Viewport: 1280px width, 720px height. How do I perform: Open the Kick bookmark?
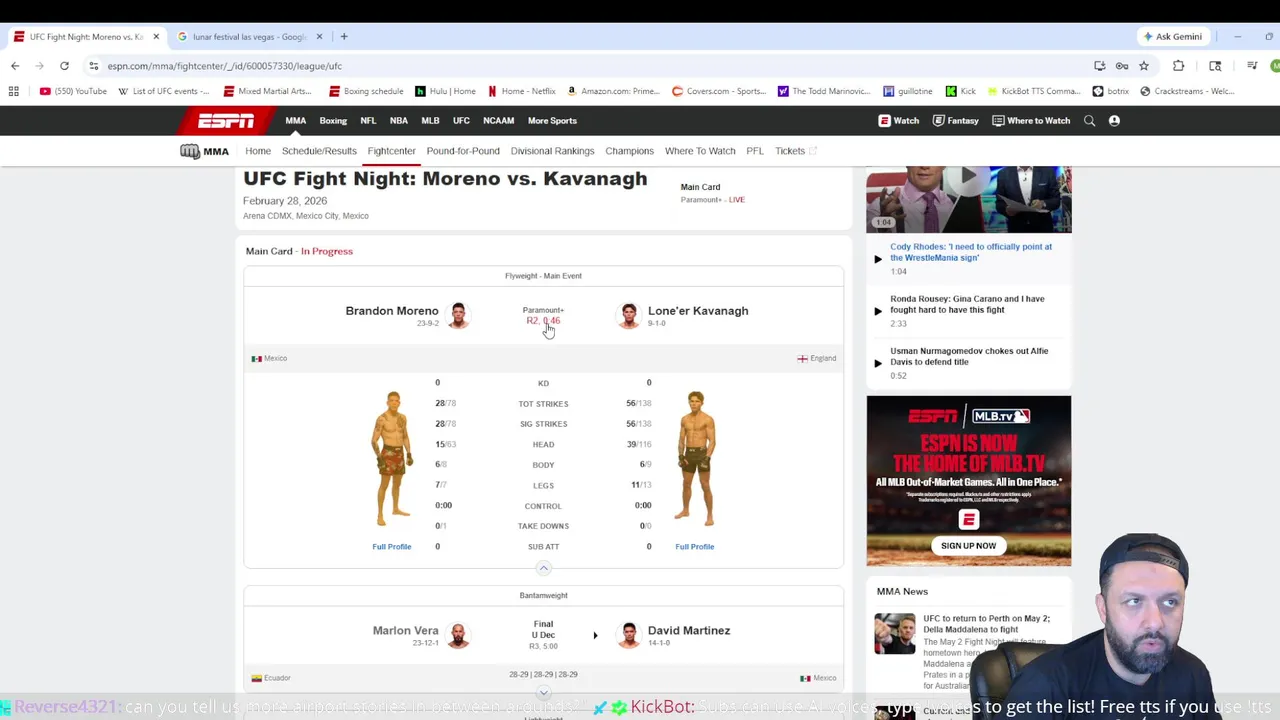click(961, 91)
